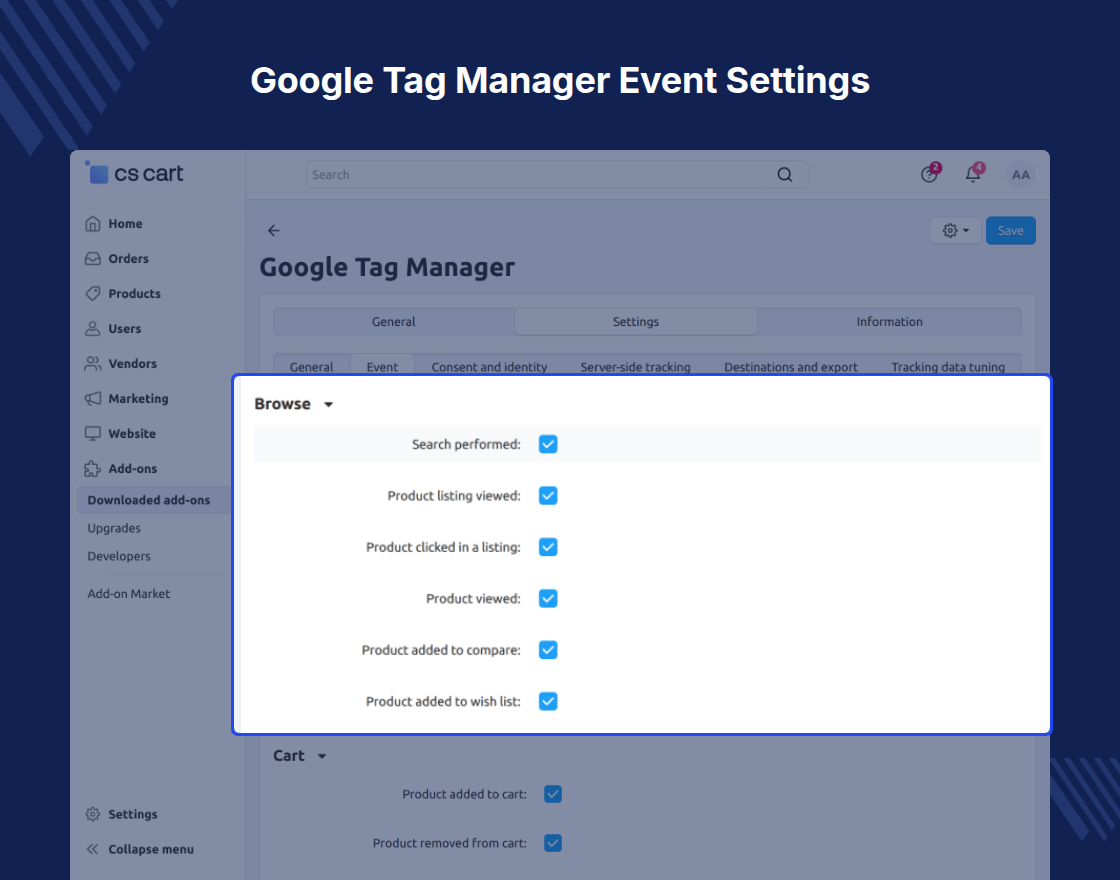The height and width of the screenshot is (880, 1120).
Task: Click the Orders menu label in the sidebar
Action: pyautogui.click(x=129, y=259)
